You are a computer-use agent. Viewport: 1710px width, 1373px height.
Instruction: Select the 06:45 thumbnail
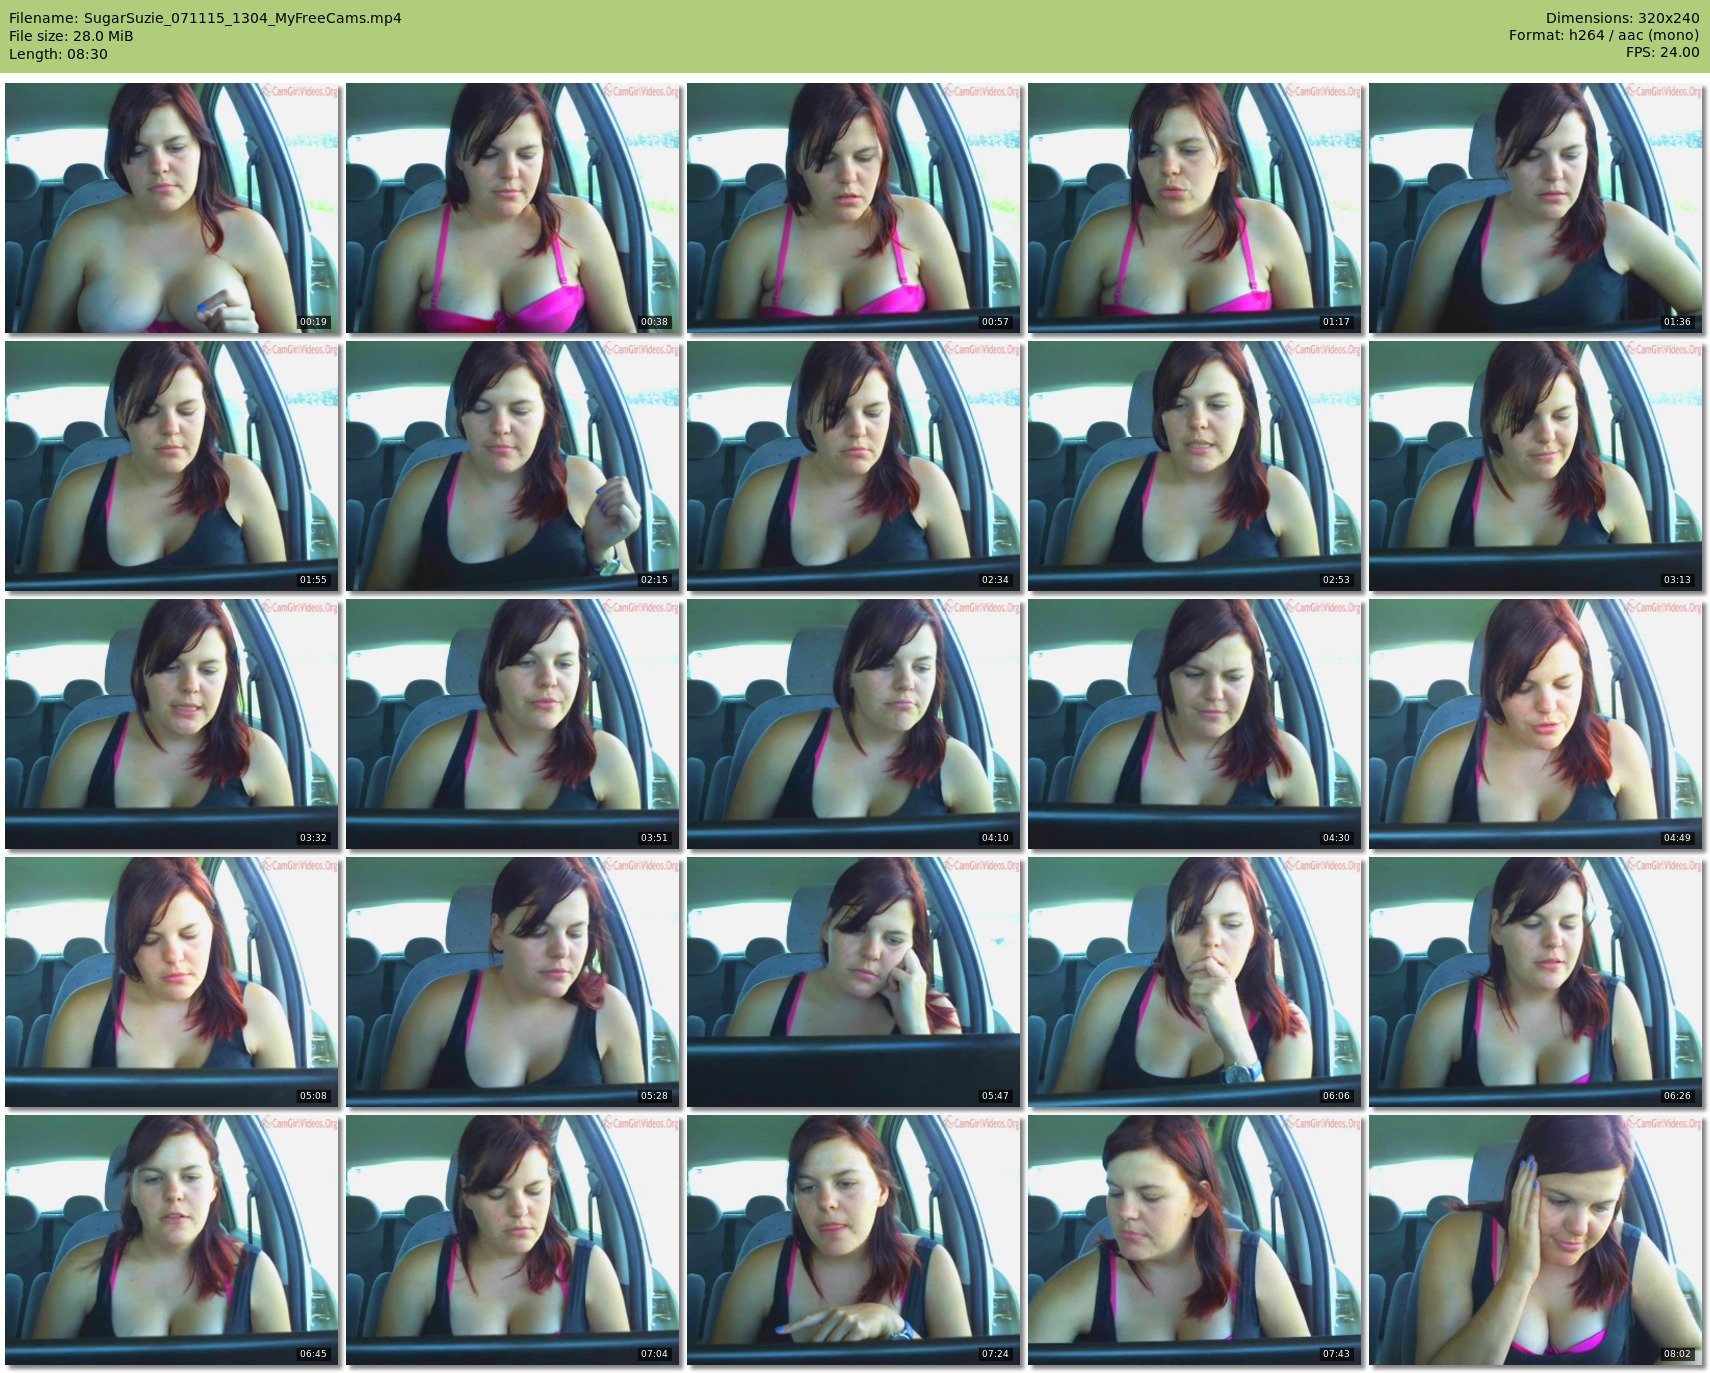pyautogui.click(x=172, y=1240)
